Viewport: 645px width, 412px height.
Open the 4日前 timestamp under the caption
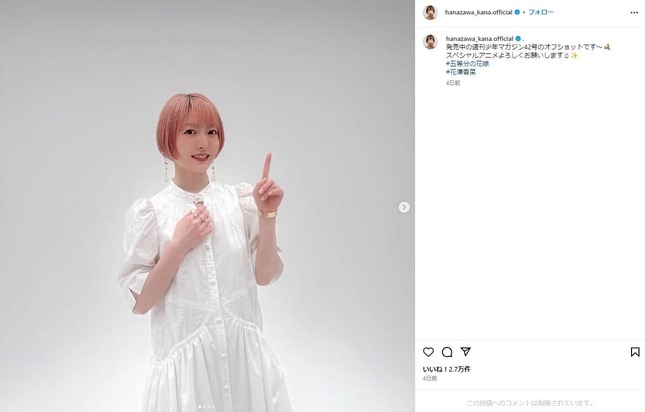click(453, 83)
